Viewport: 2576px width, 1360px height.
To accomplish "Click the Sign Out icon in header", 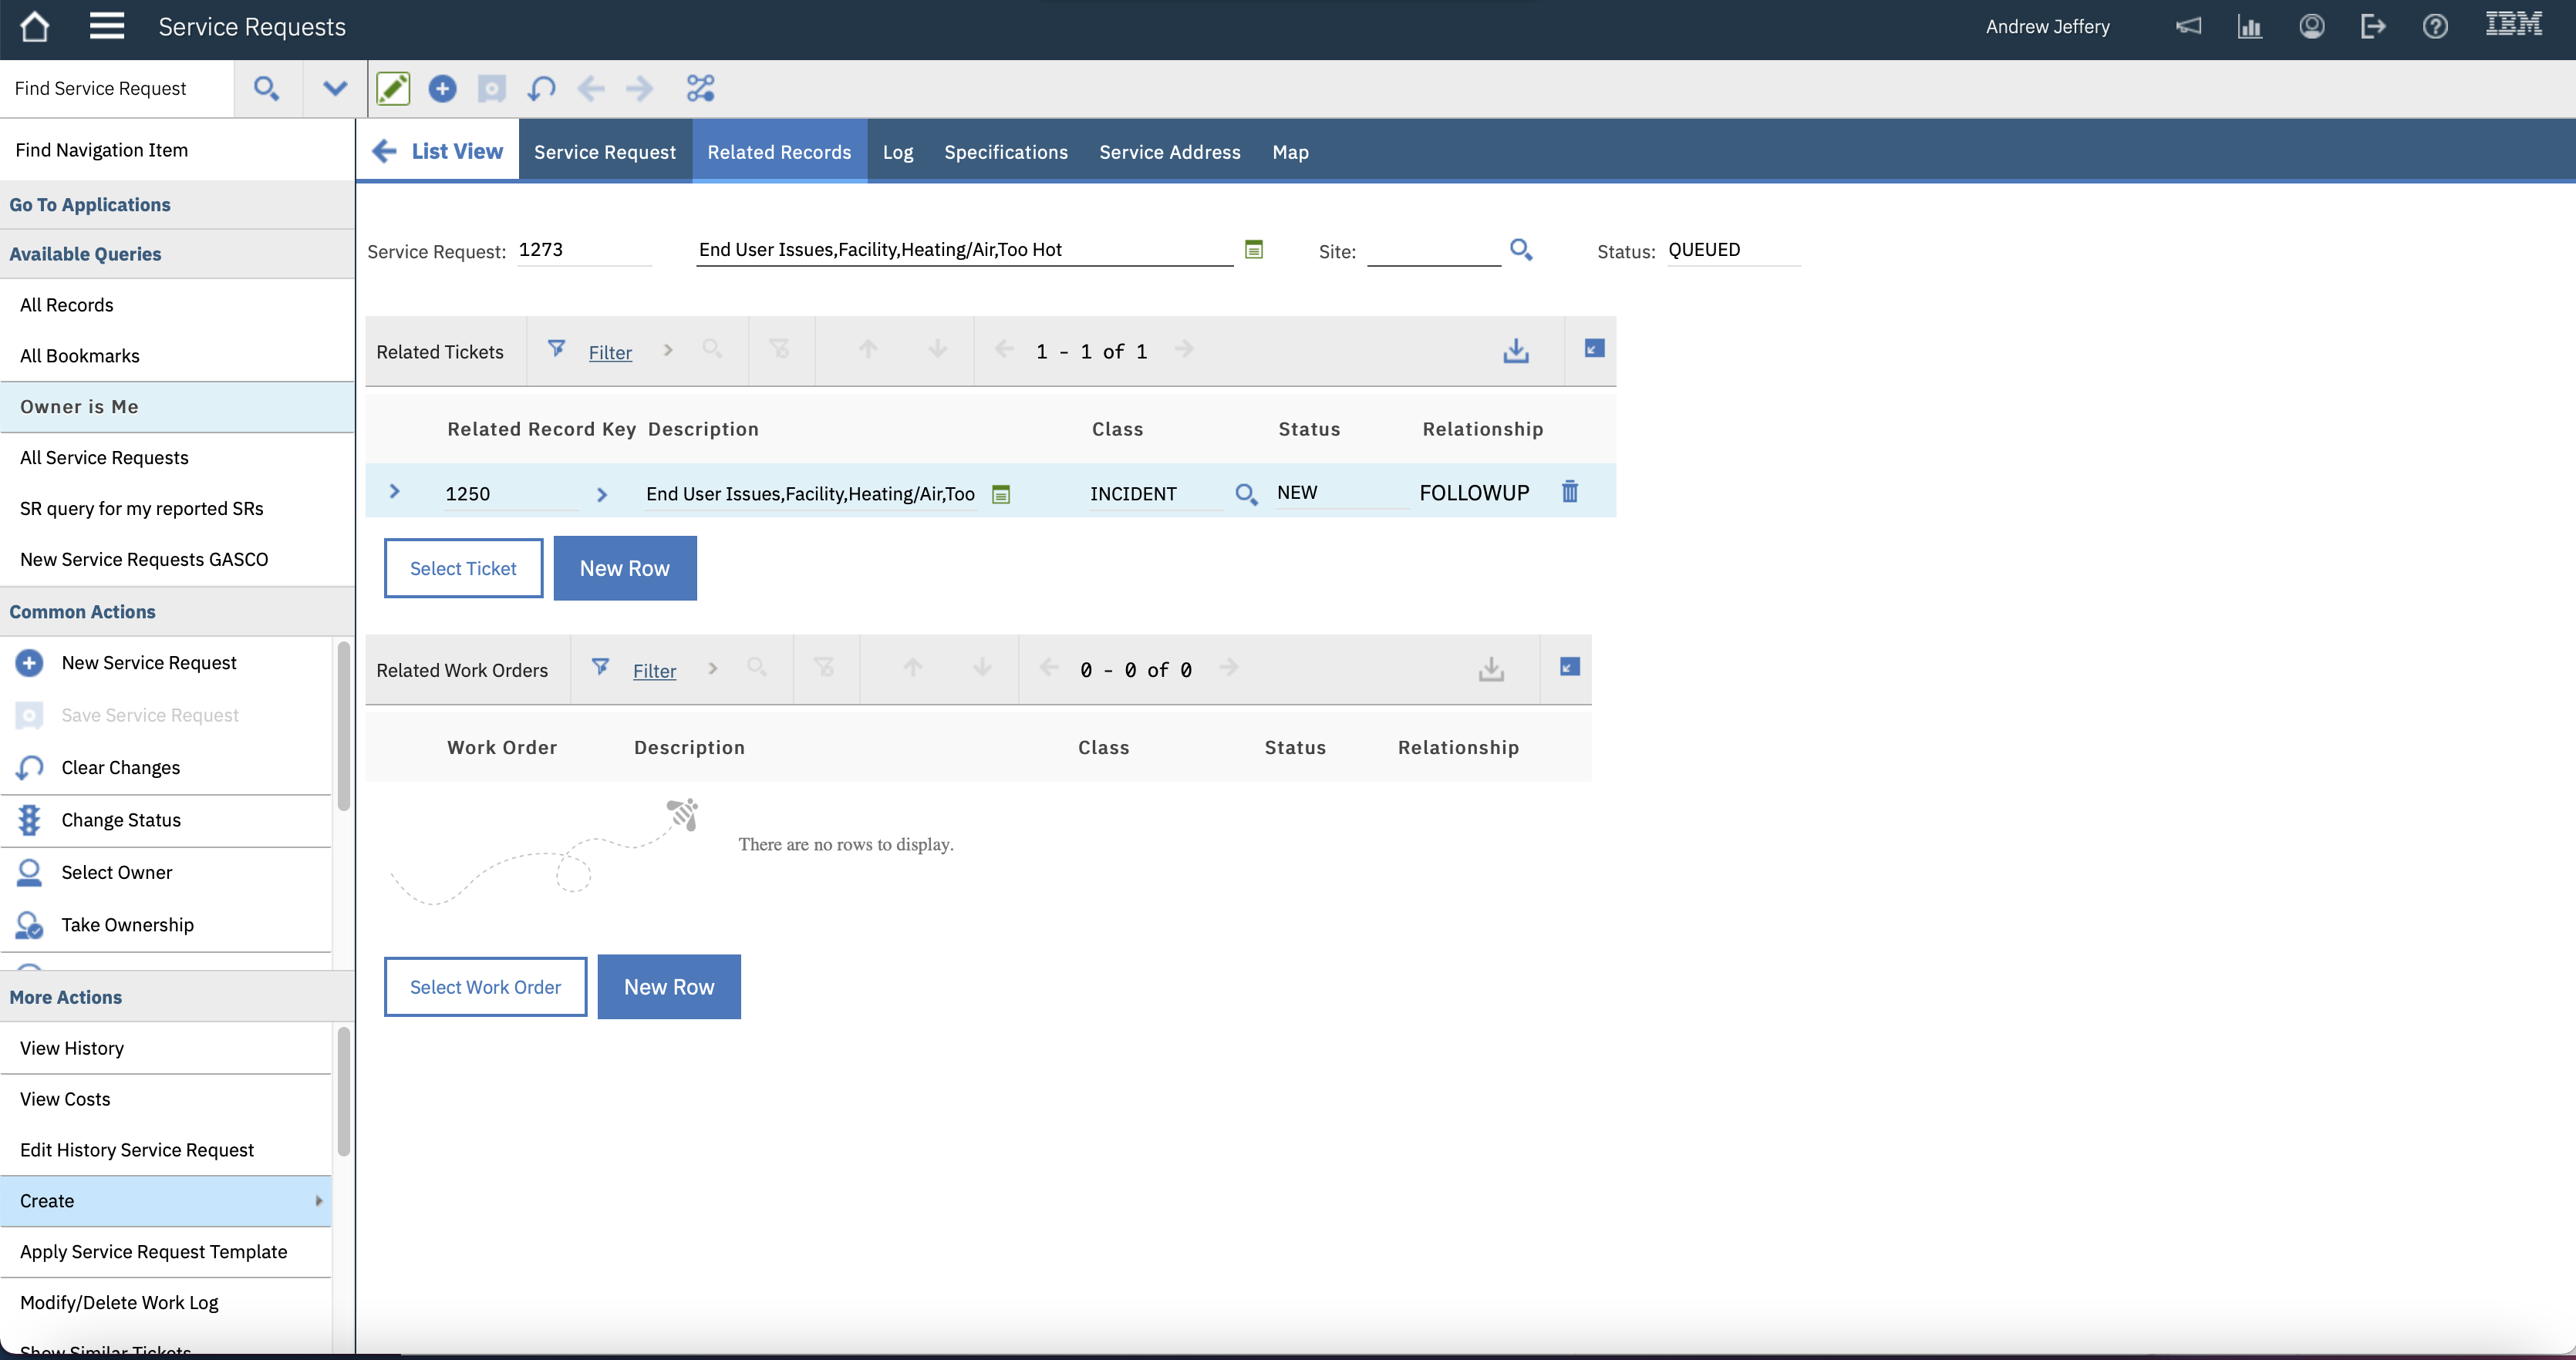I will pyautogui.click(x=2372, y=27).
